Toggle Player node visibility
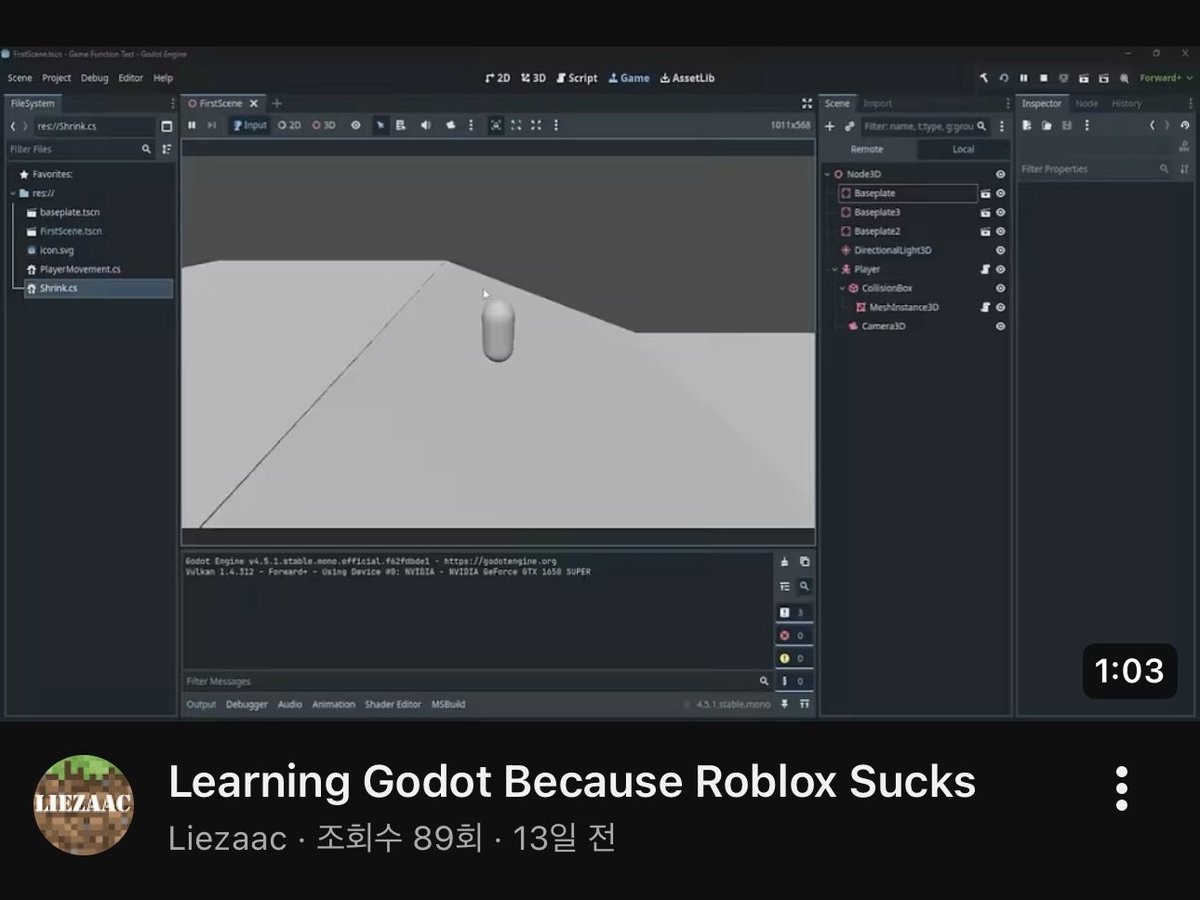The image size is (1200, 900). coord(1000,269)
